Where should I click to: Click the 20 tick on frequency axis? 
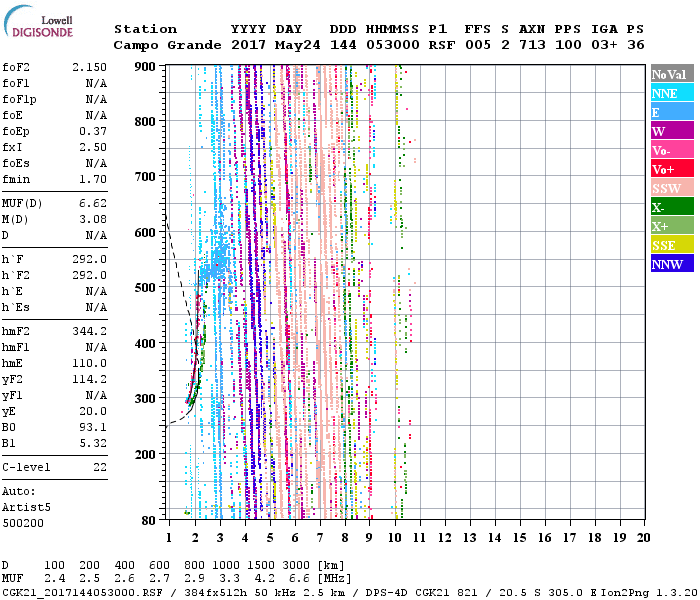coord(642,538)
